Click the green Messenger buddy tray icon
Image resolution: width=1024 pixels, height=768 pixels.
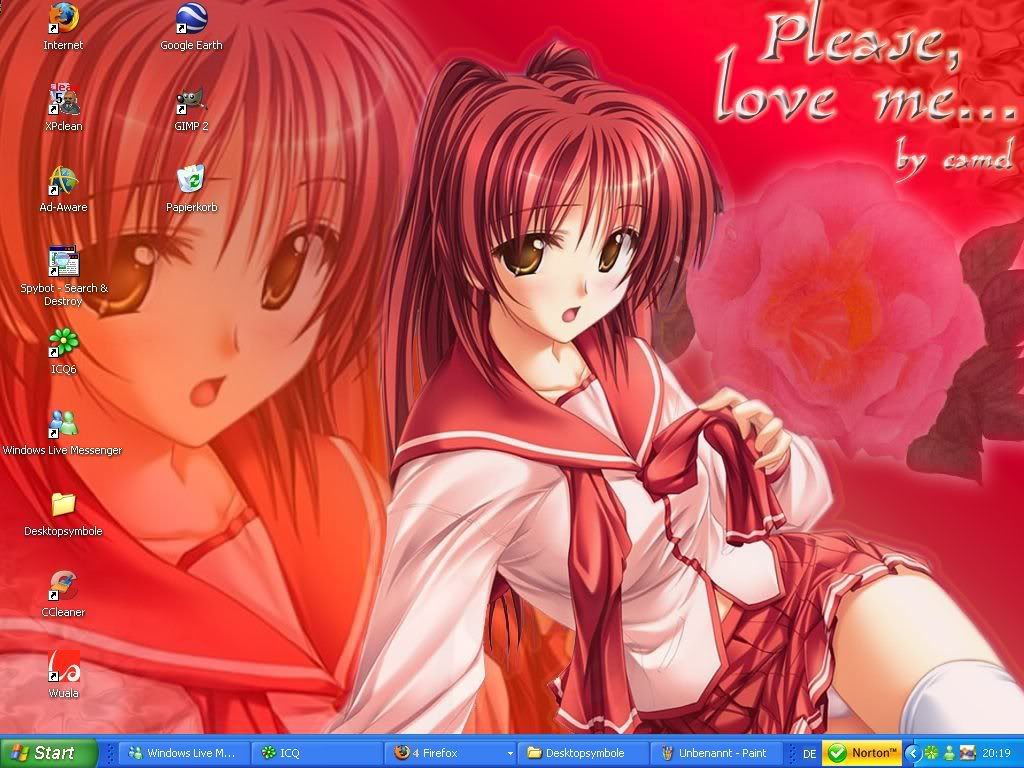click(x=950, y=753)
